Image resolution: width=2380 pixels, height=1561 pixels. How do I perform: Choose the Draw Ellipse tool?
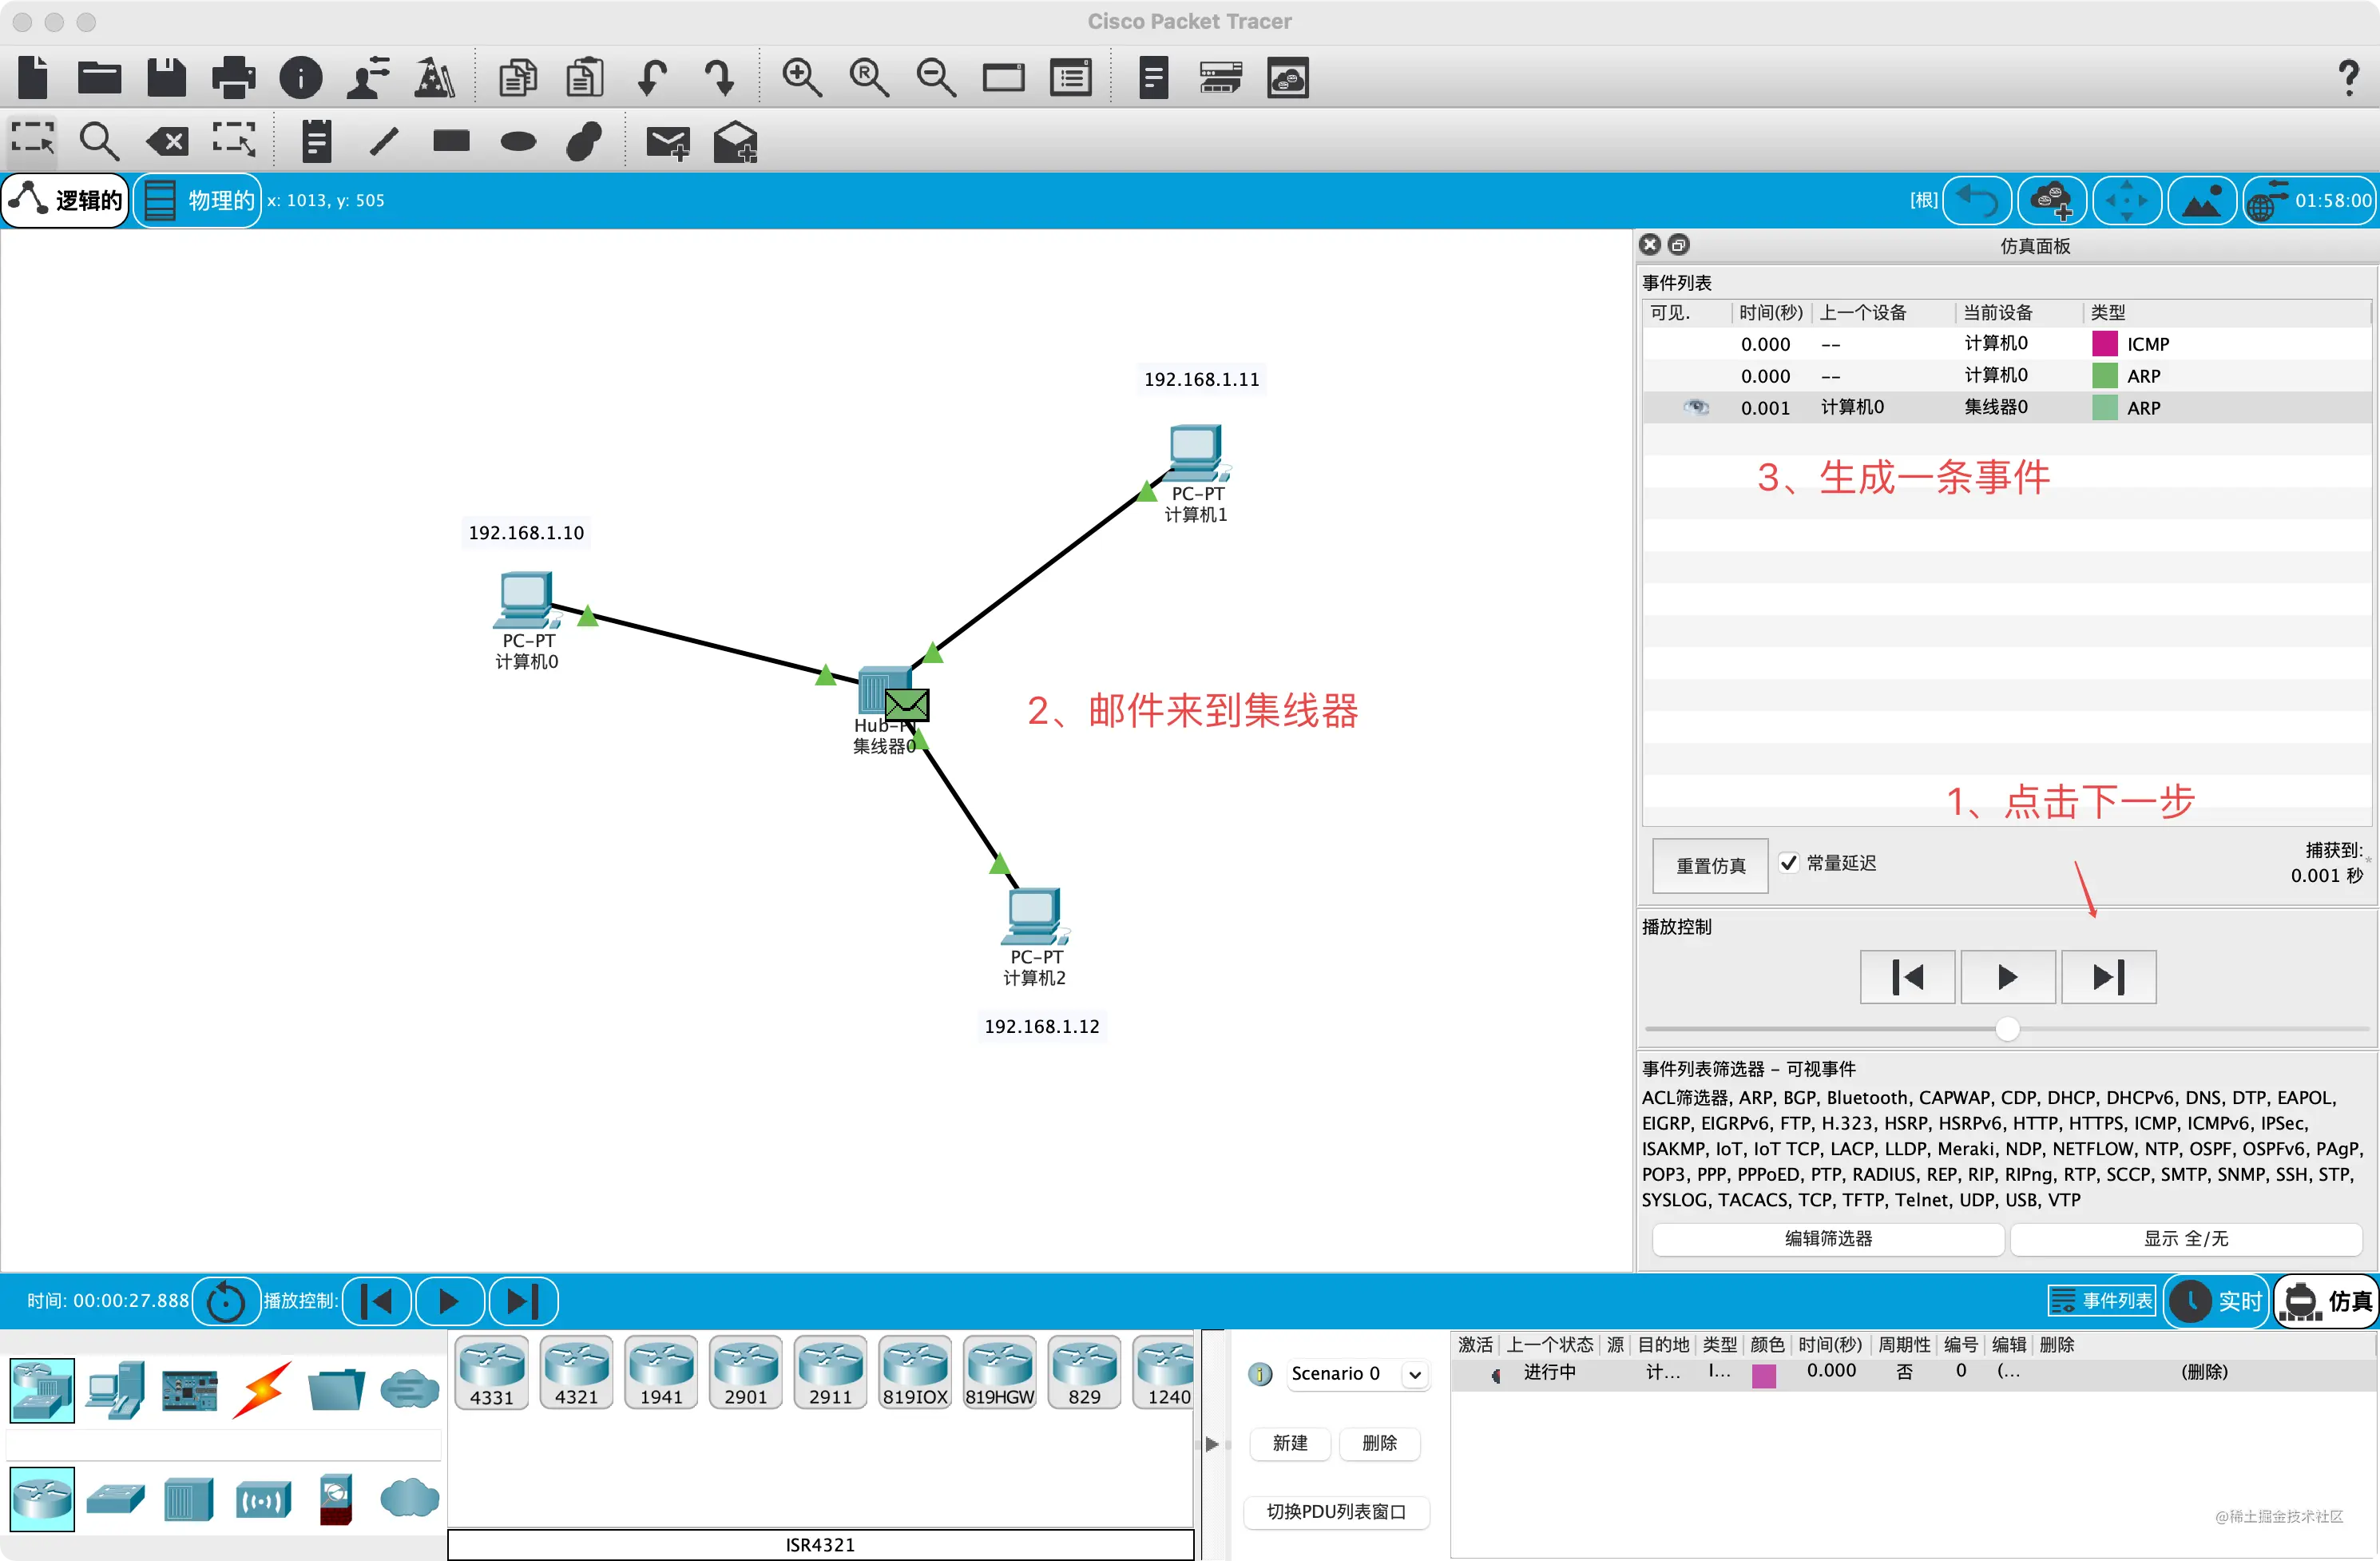(x=518, y=141)
